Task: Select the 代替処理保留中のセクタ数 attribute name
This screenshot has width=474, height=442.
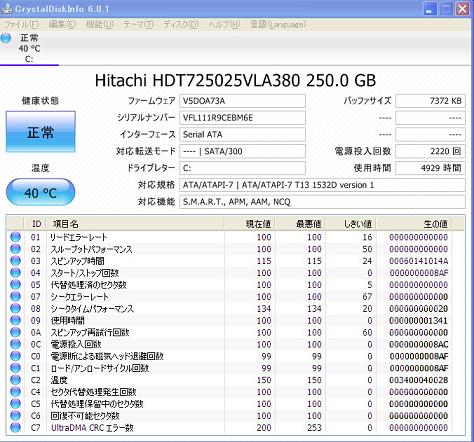Action: [x=97, y=404]
